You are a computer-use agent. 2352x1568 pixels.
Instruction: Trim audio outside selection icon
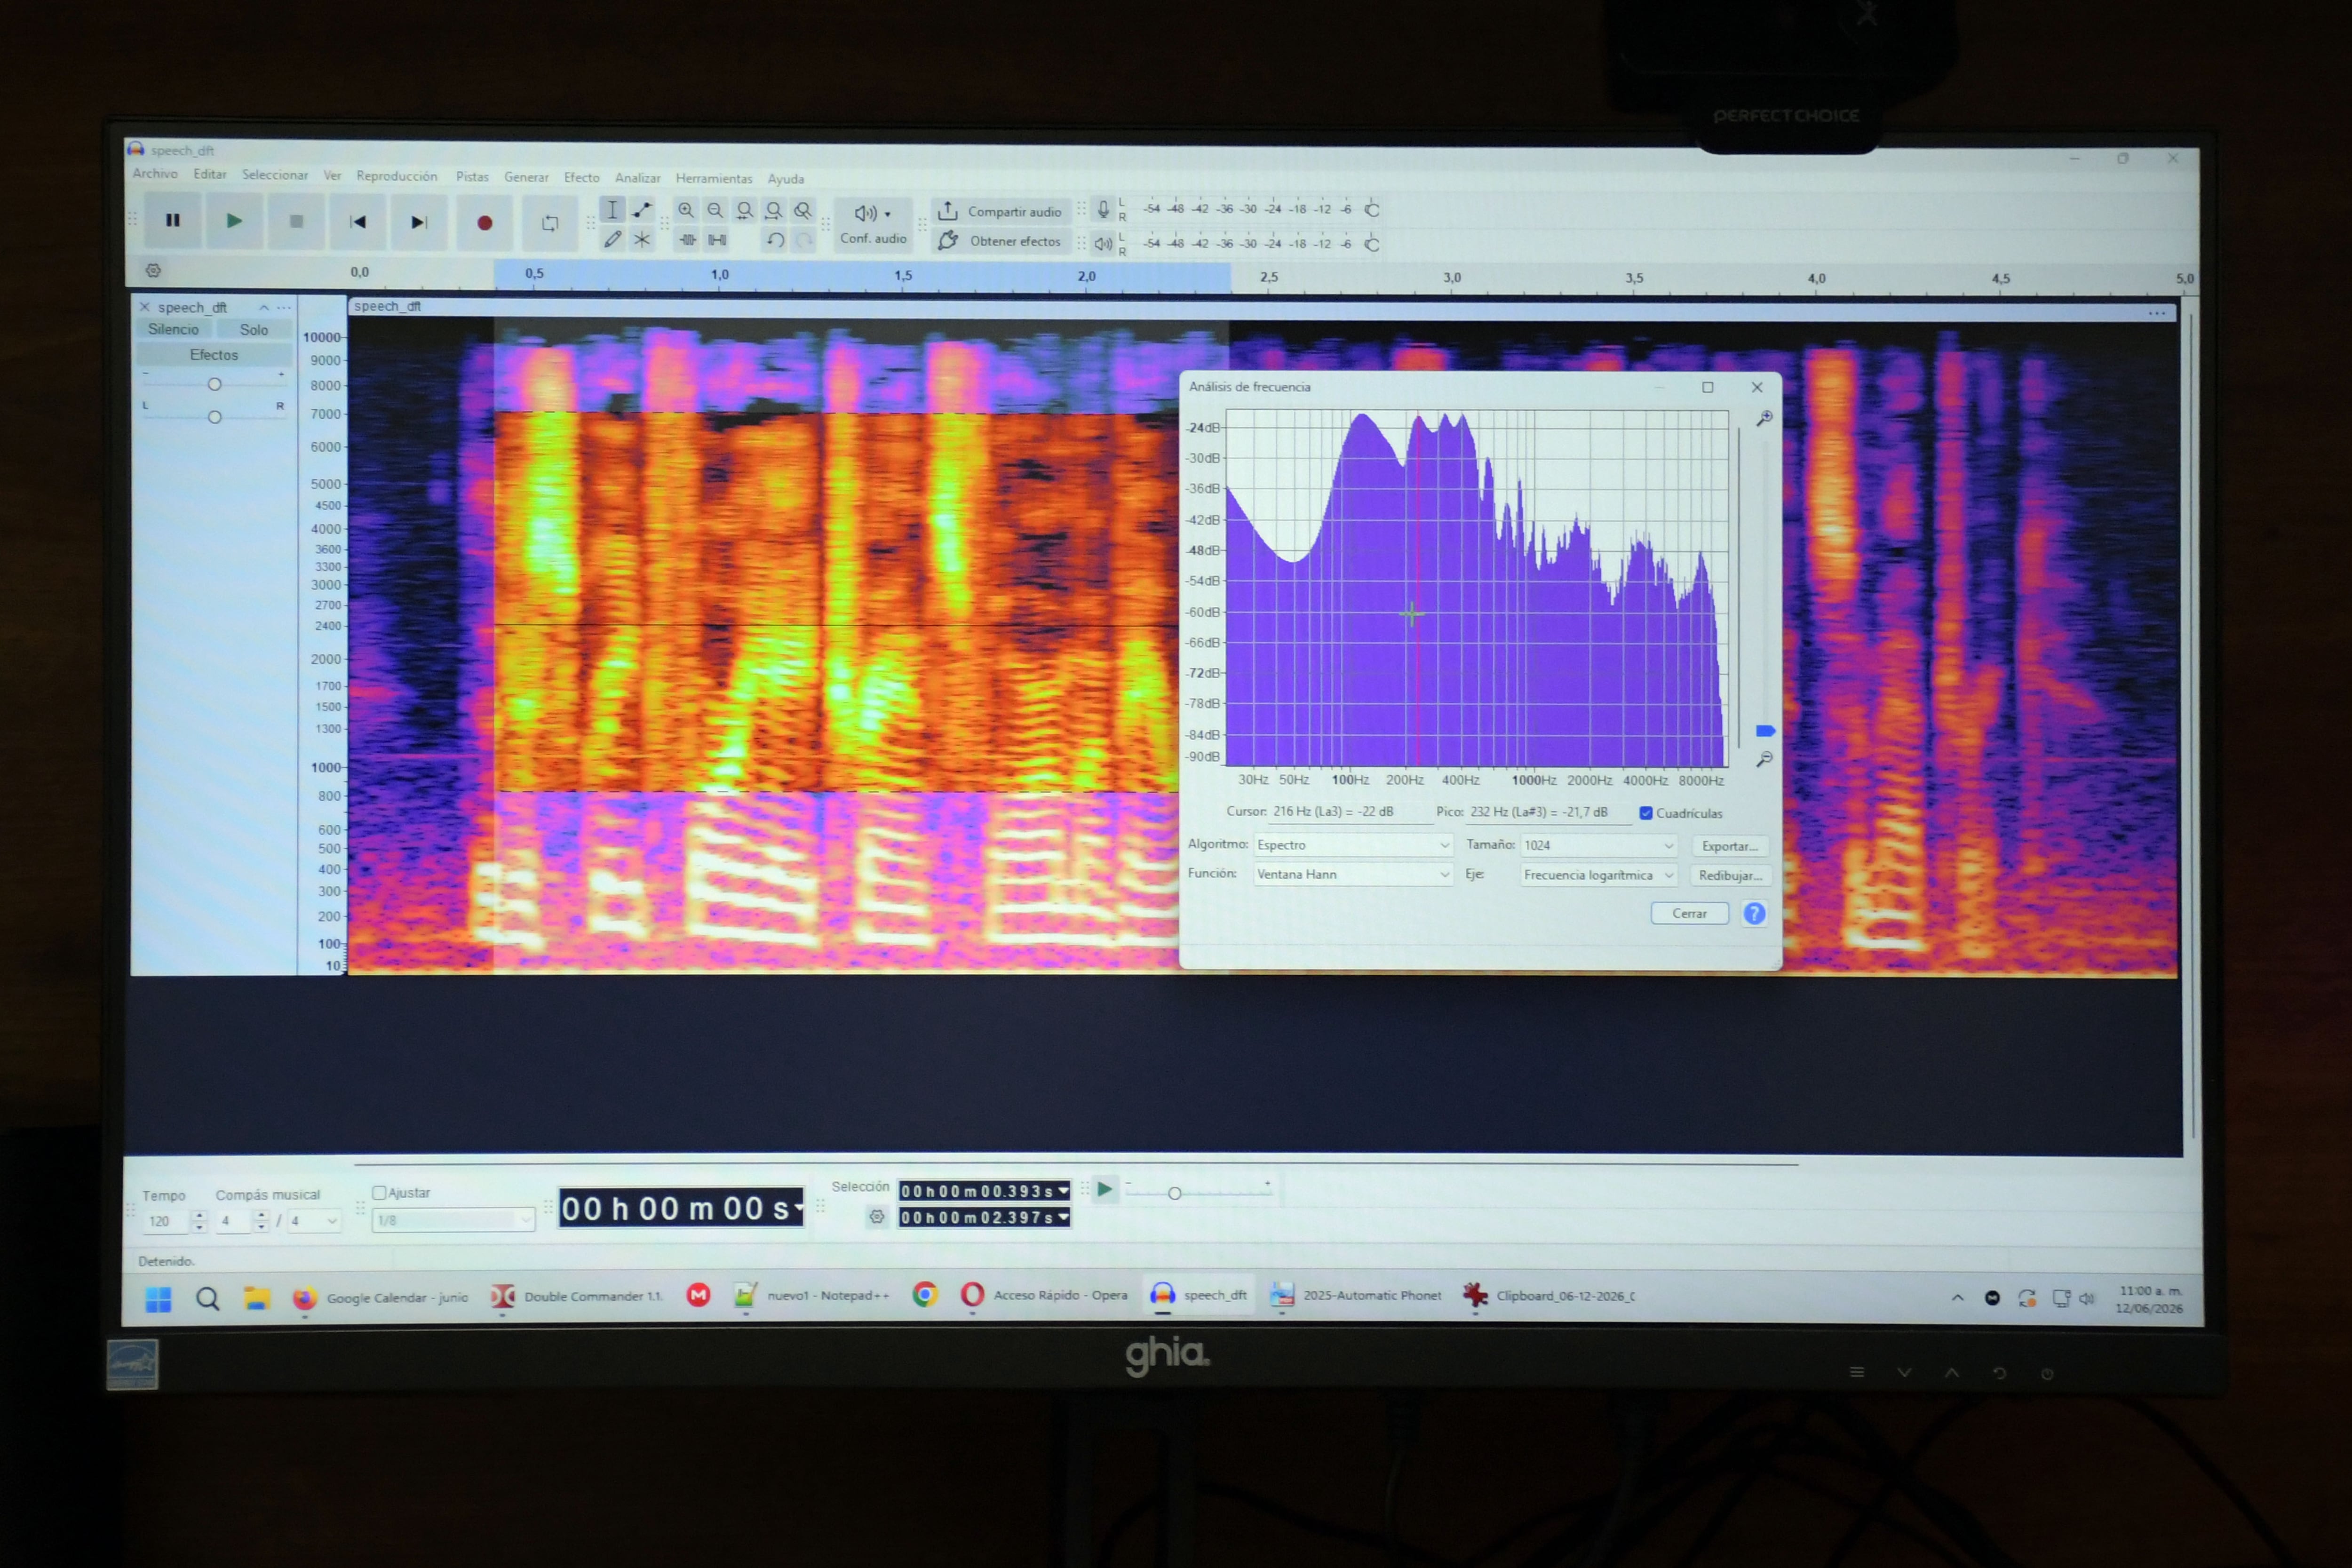[x=688, y=240]
